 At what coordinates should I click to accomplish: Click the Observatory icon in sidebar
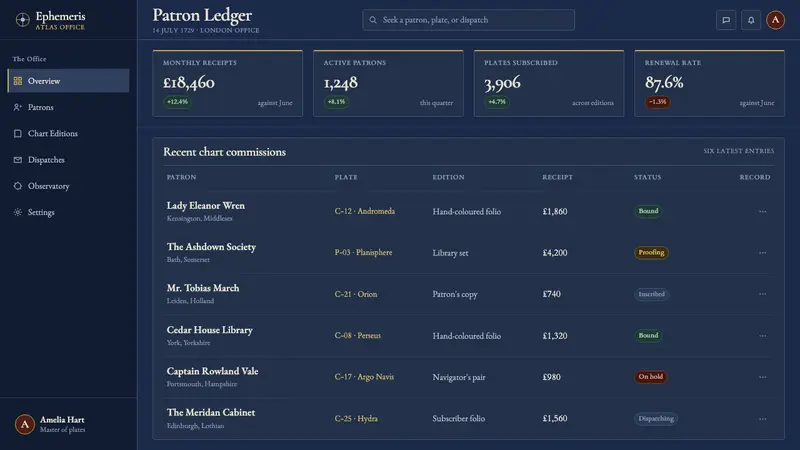tap(18, 186)
